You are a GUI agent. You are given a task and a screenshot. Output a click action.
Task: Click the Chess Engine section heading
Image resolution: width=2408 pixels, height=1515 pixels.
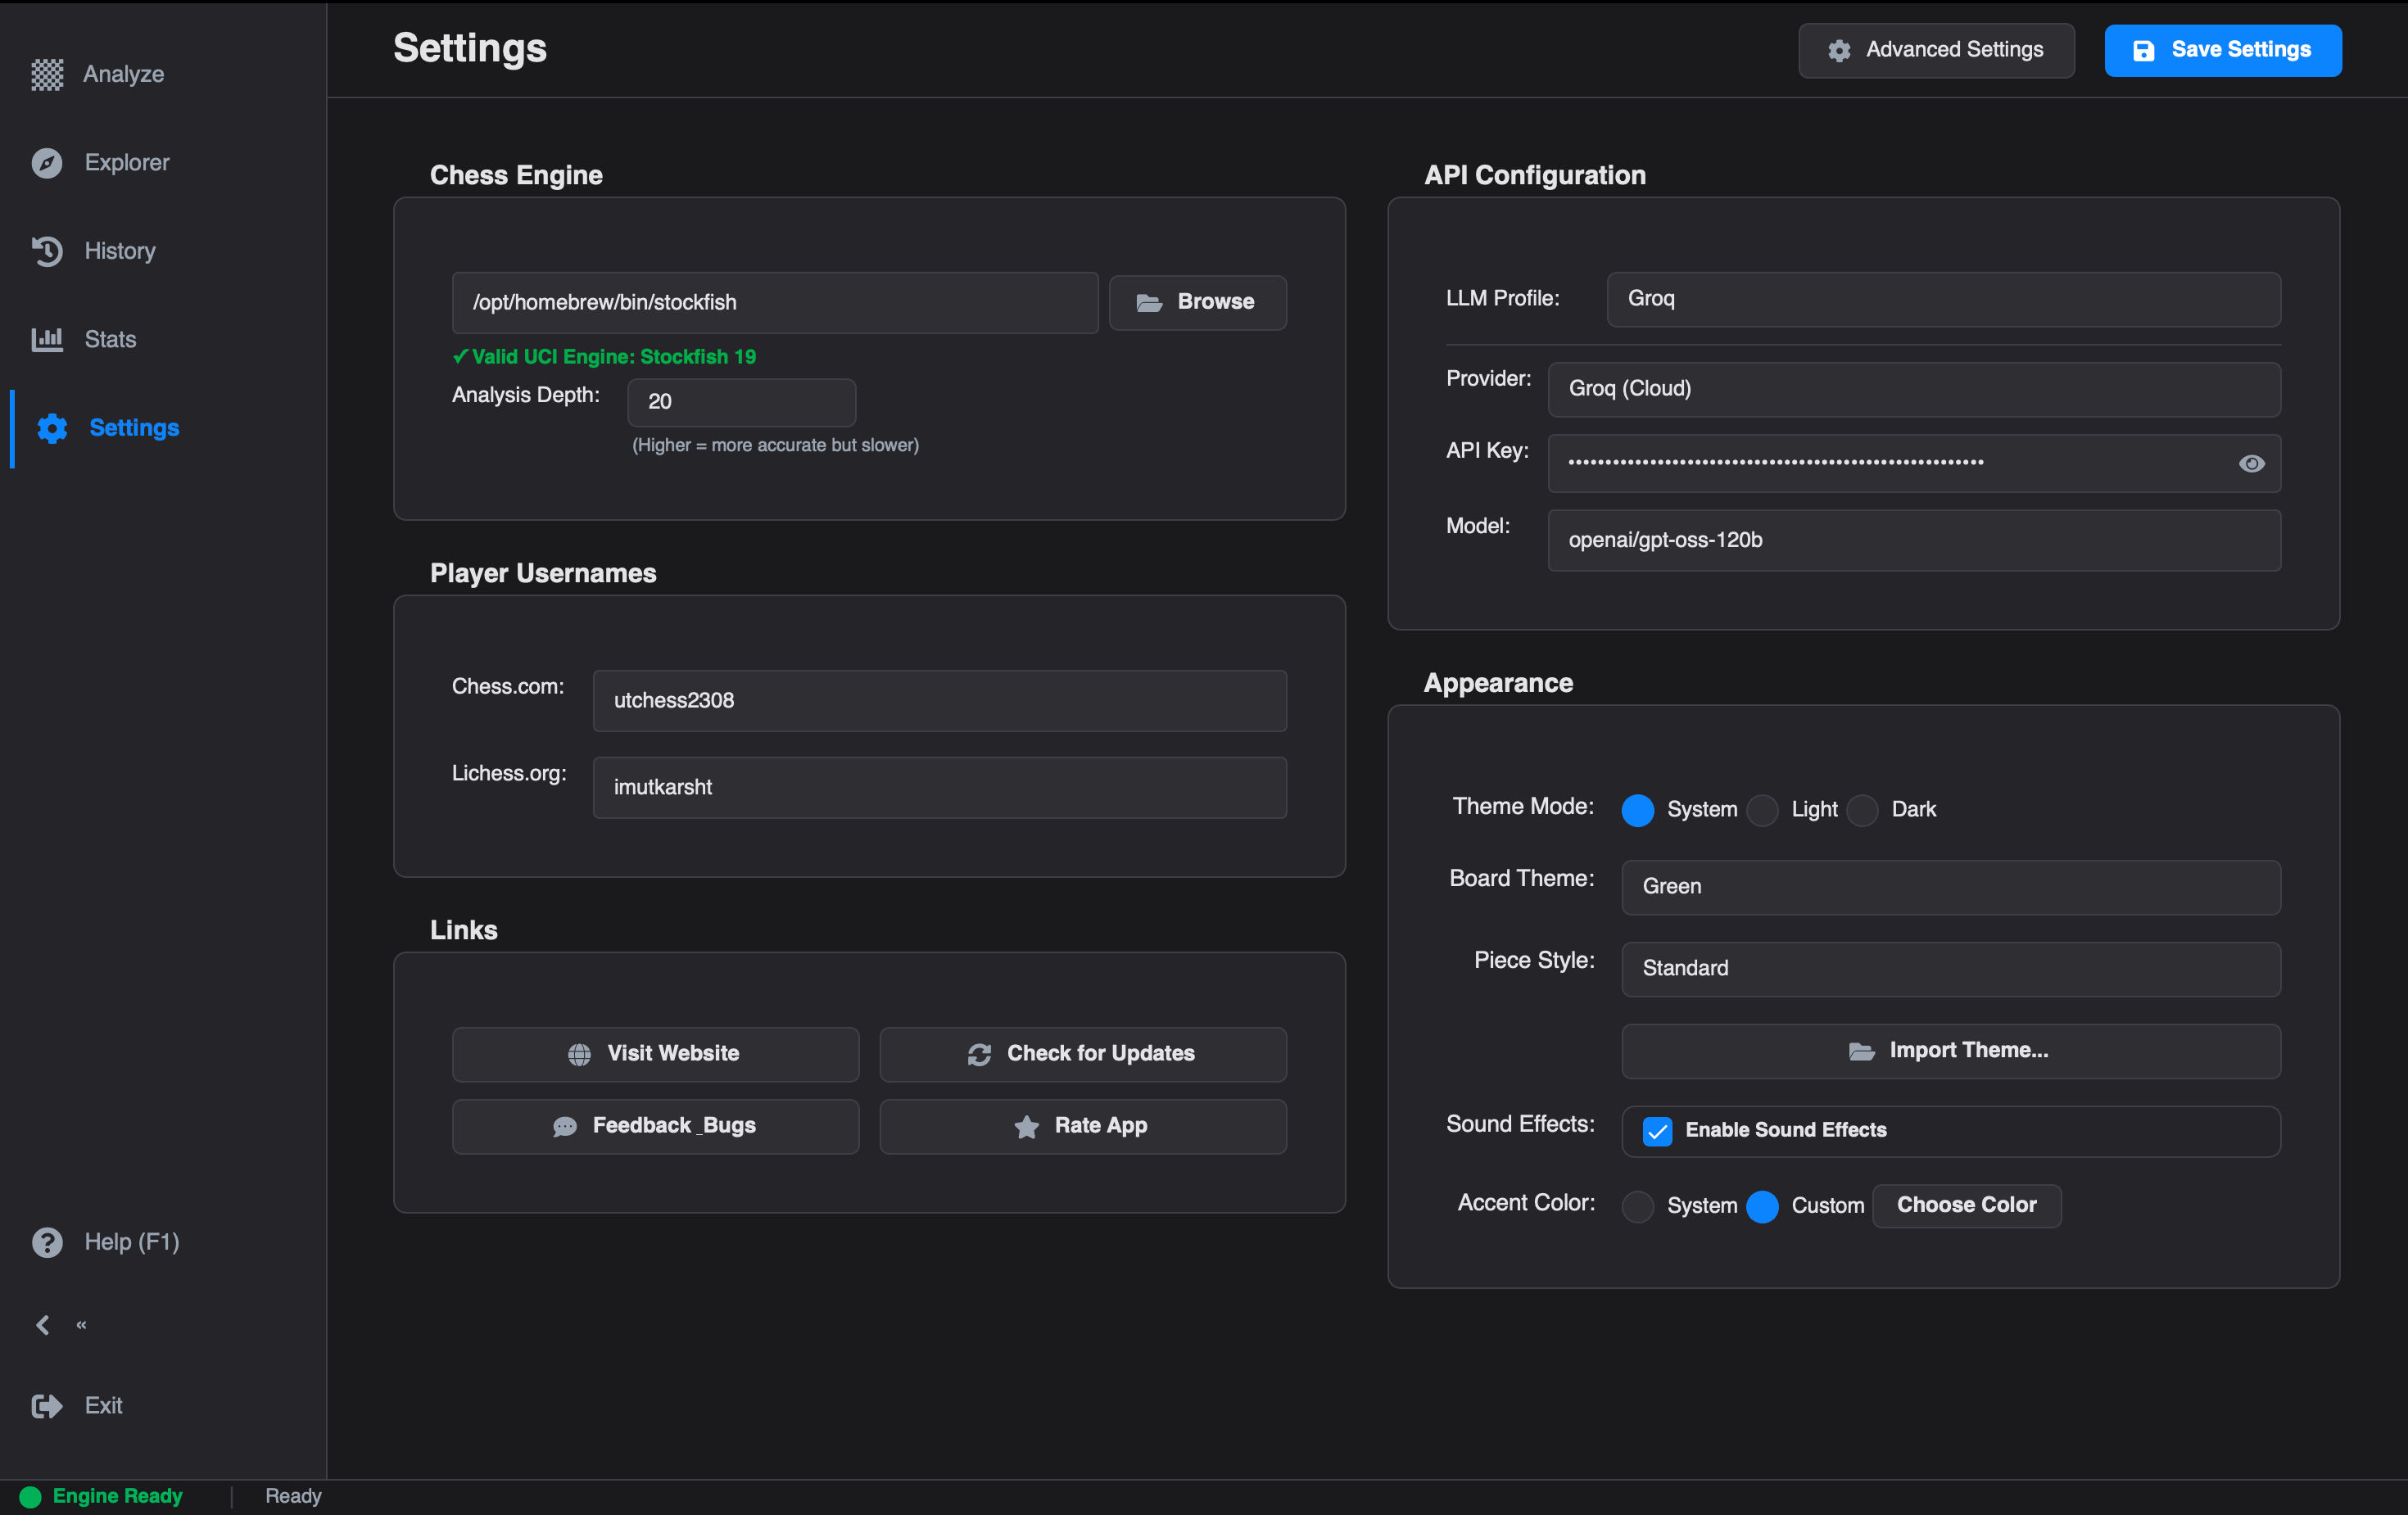click(x=516, y=175)
